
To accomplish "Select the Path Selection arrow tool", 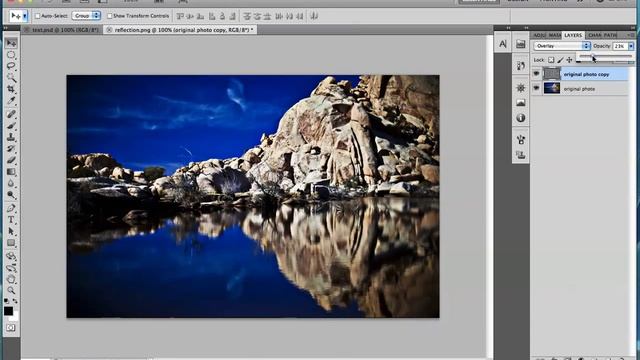I will pos(11,231).
